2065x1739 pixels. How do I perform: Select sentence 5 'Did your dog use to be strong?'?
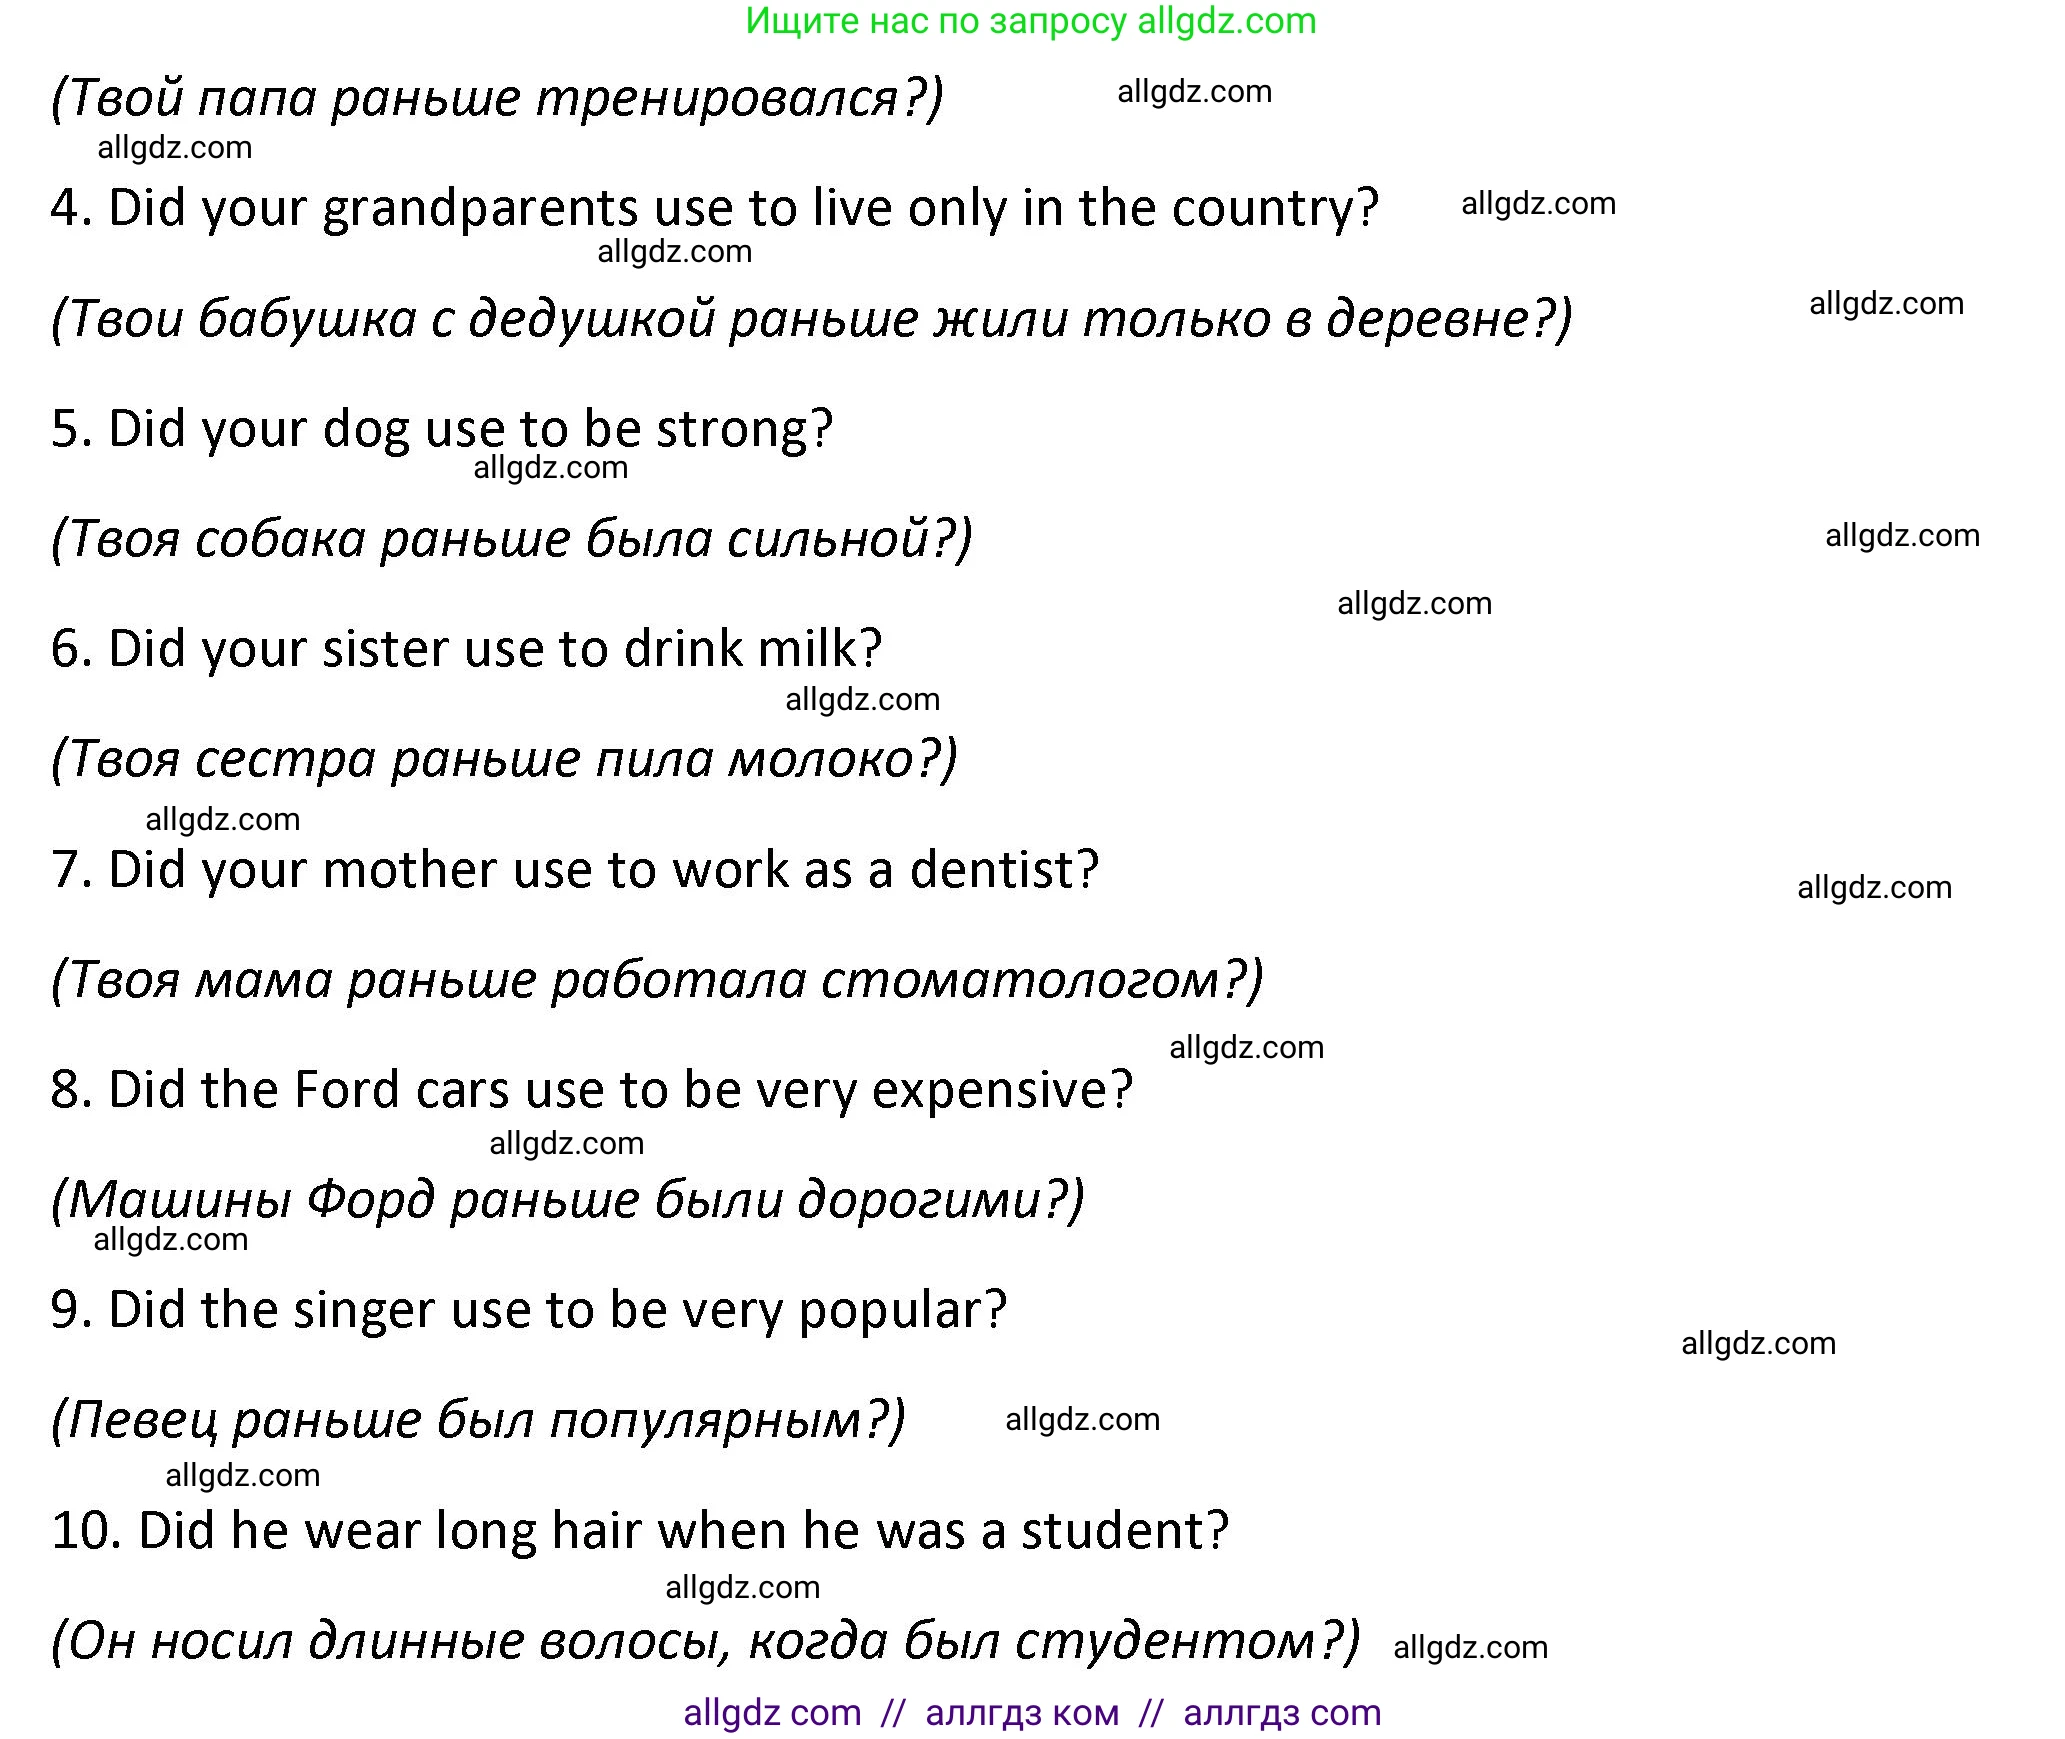click(x=441, y=428)
